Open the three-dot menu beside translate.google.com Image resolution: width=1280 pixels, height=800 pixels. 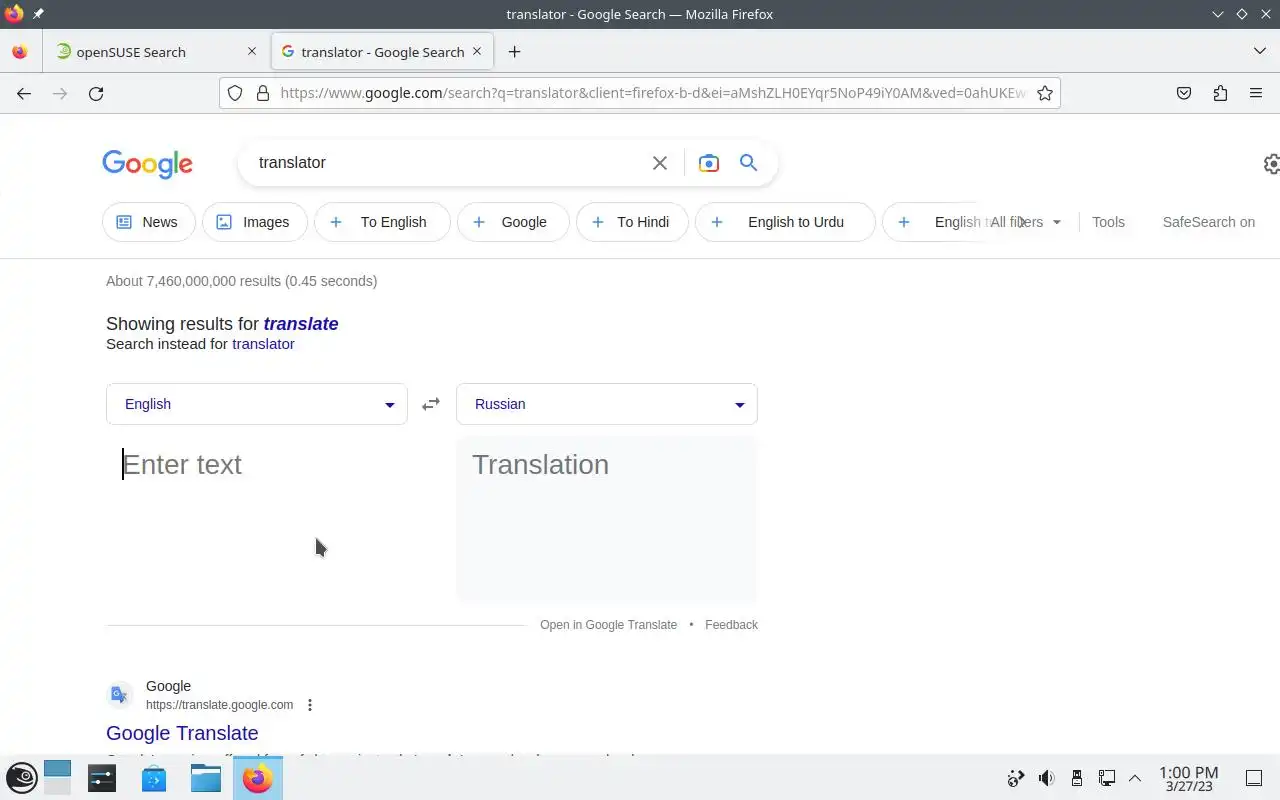point(310,705)
